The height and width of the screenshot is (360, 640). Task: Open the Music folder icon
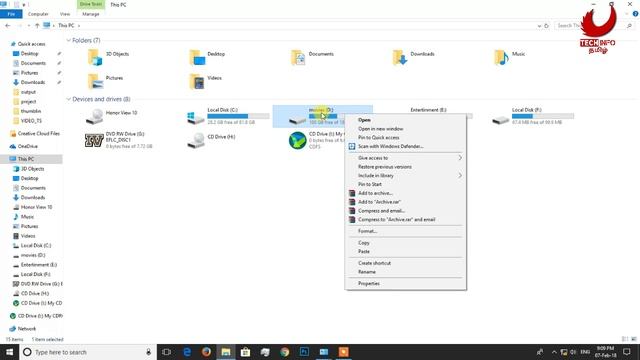tap(501, 58)
